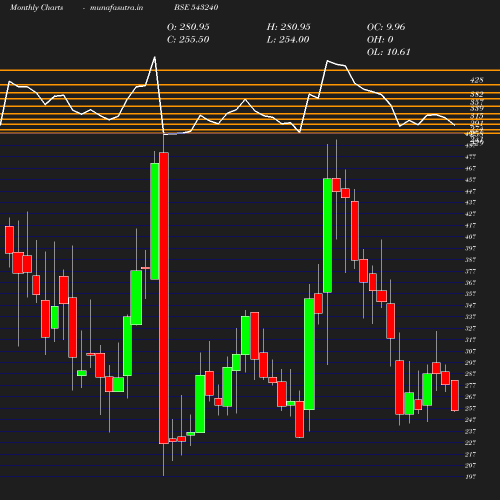
Task: Click the '447' price axis label
Action: [x=470, y=191]
